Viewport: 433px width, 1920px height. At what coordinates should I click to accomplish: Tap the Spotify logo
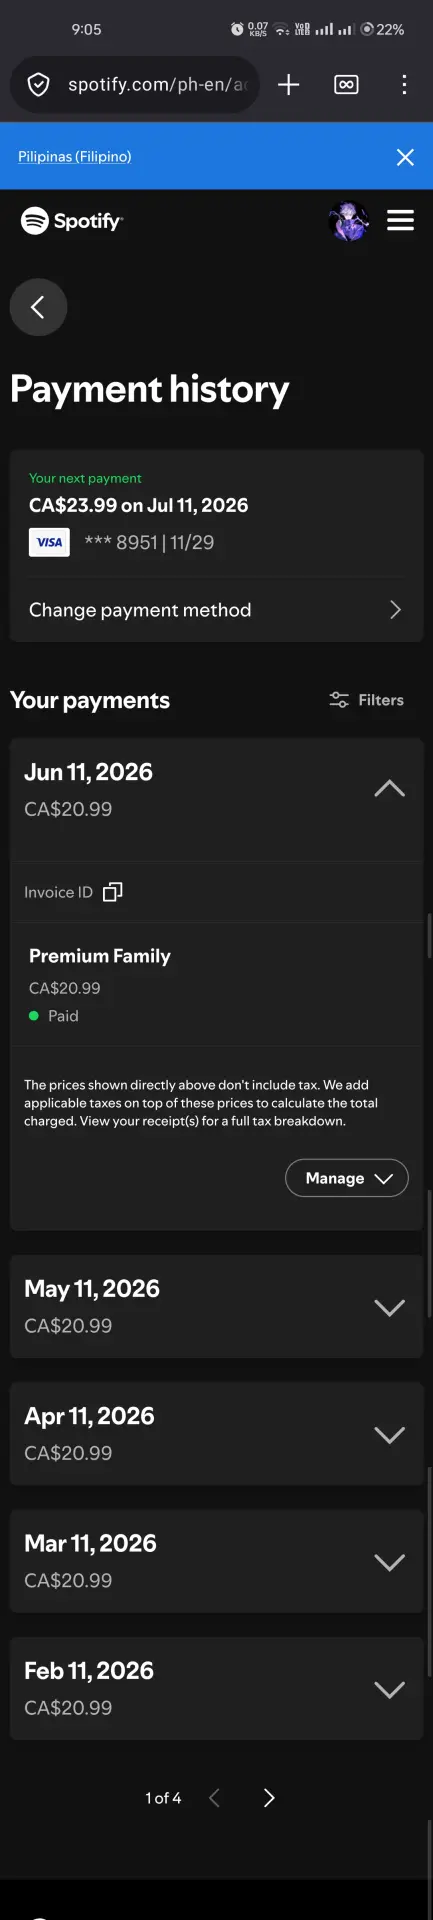point(72,220)
